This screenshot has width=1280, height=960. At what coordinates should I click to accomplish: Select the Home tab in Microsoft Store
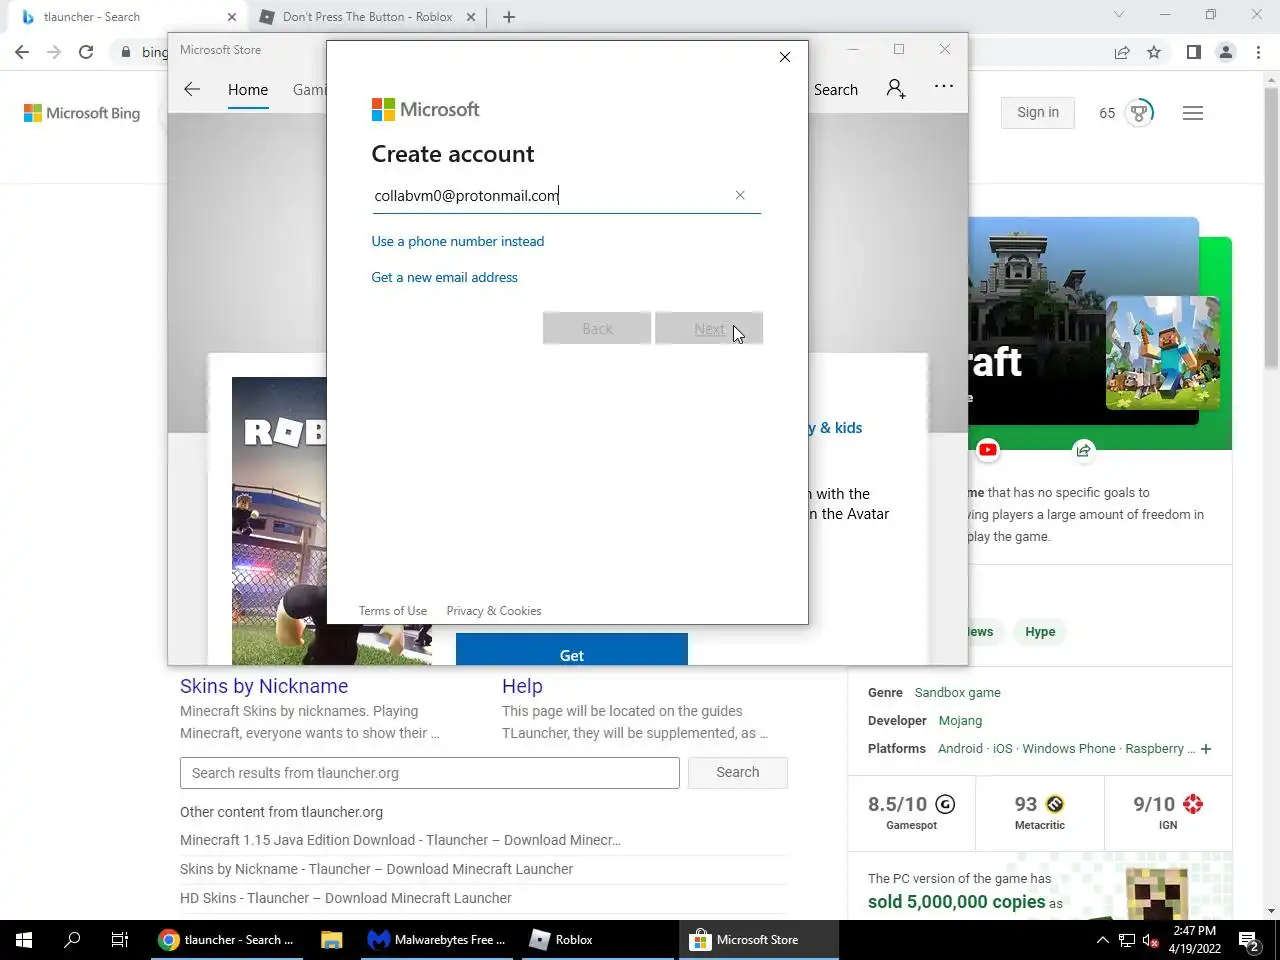tap(248, 89)
